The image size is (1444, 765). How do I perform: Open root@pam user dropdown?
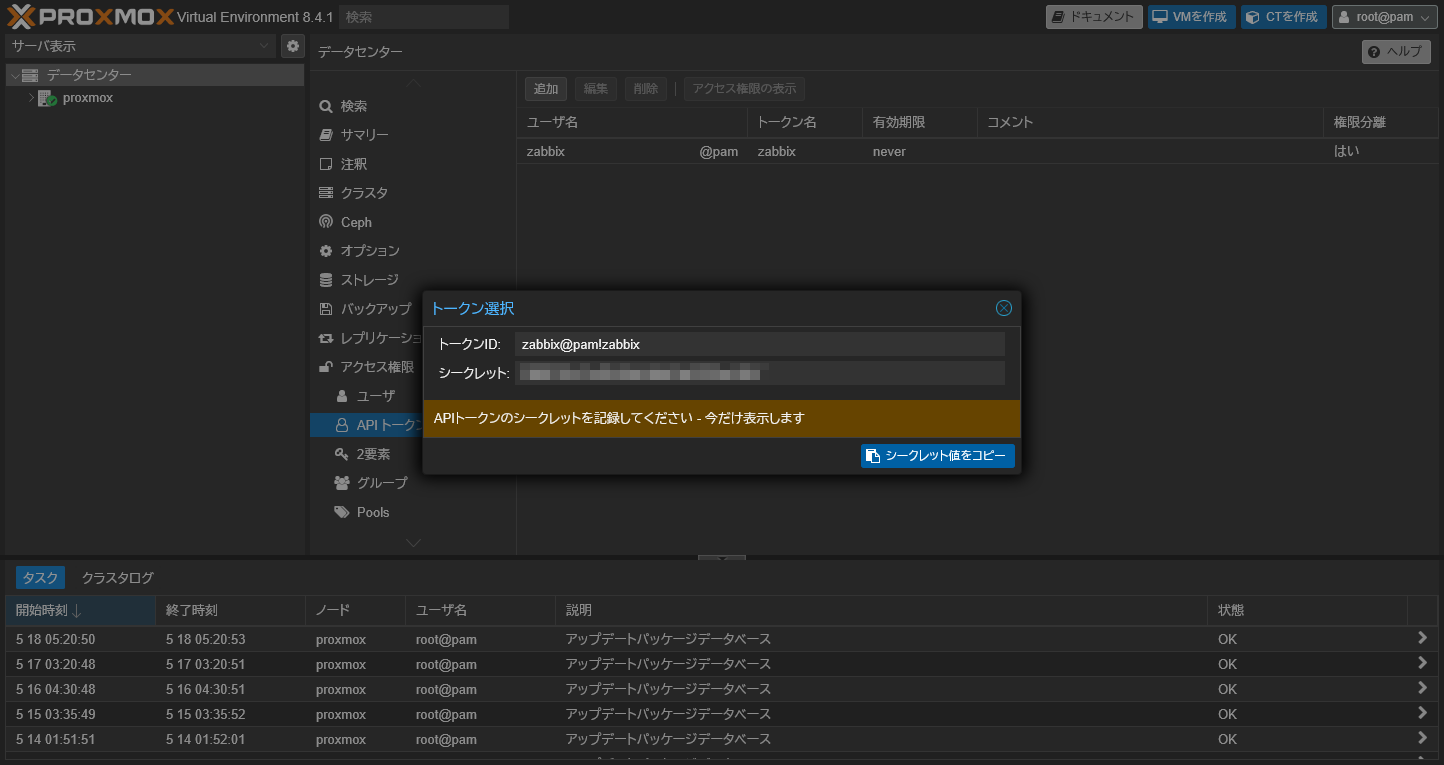tap(1385, 17)
